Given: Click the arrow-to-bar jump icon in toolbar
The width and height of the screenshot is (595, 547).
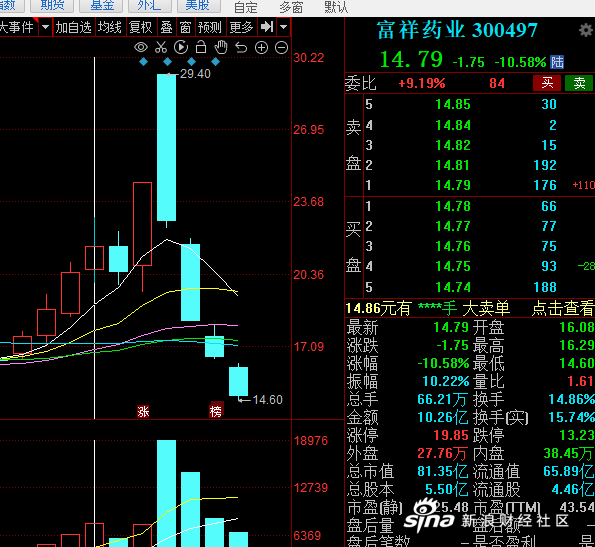Looking at the screenshot, I should 267,27.
